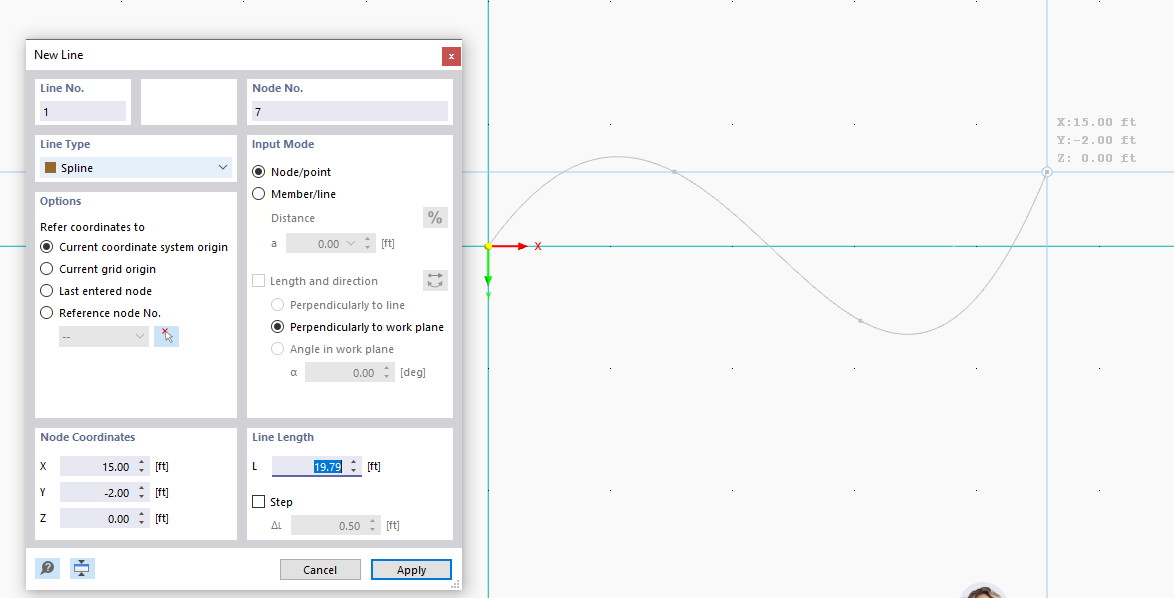
Task: Select the Member/line input mode
Action: pyautogui.click(x=258, y=194)
